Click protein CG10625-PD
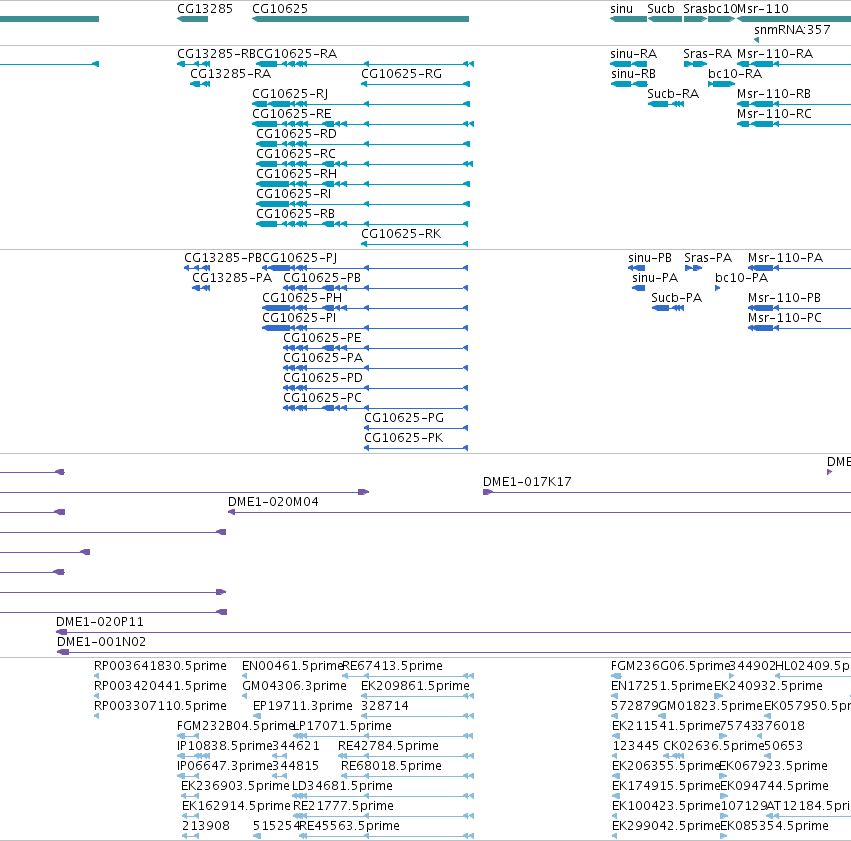The height and width of the screenshot is (841, 851). [x=323, y=378]
